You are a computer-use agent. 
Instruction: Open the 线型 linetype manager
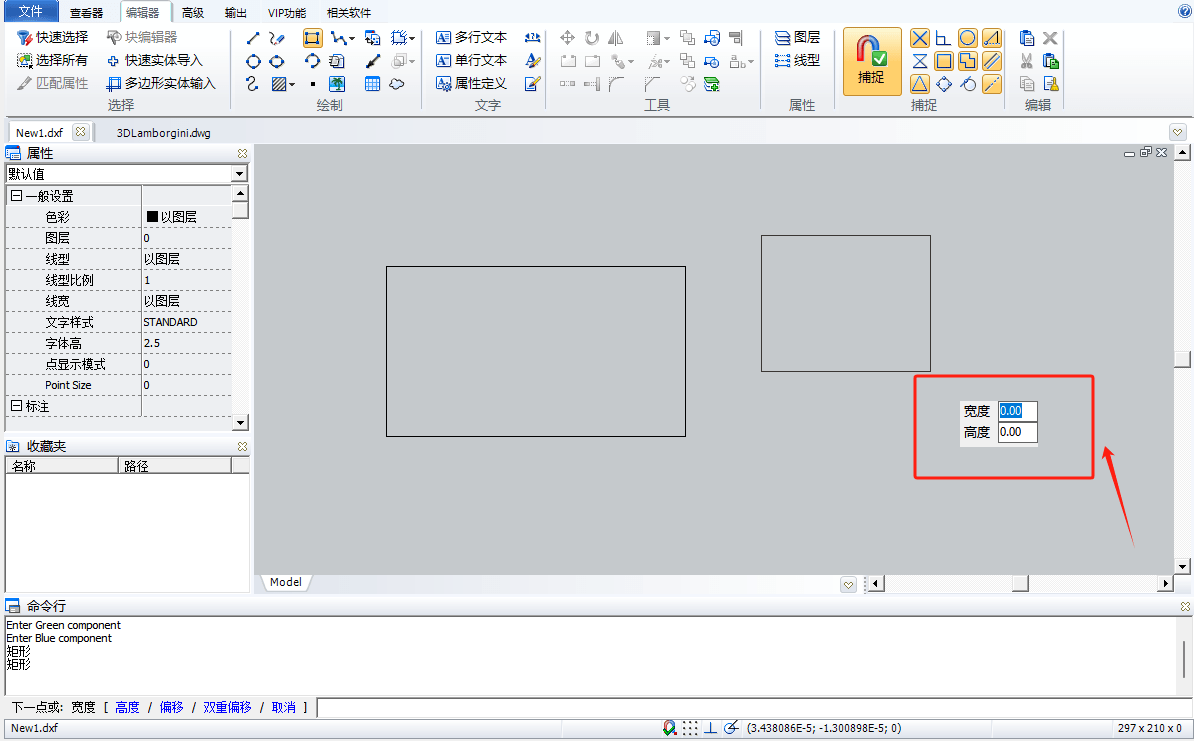tap(797, 60)
